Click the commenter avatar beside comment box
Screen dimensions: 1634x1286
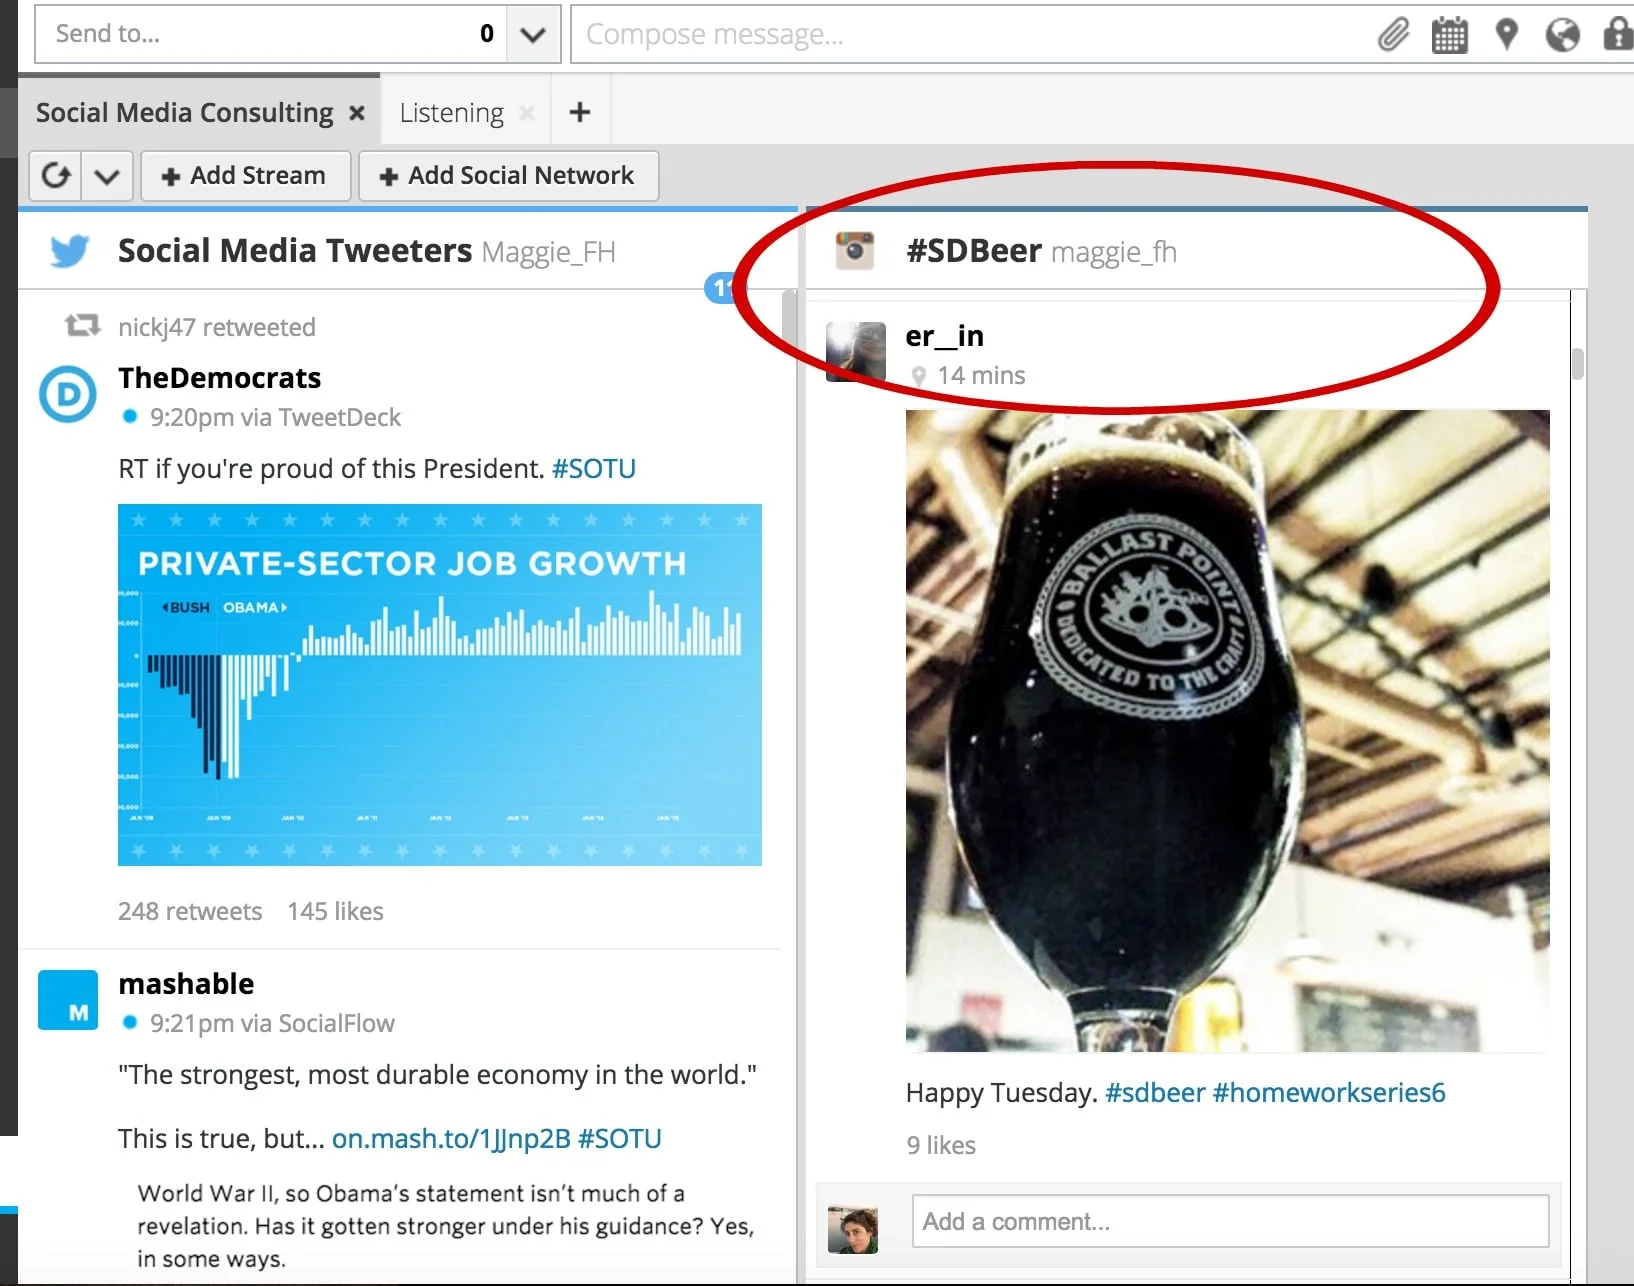[x=853, y=1230]
